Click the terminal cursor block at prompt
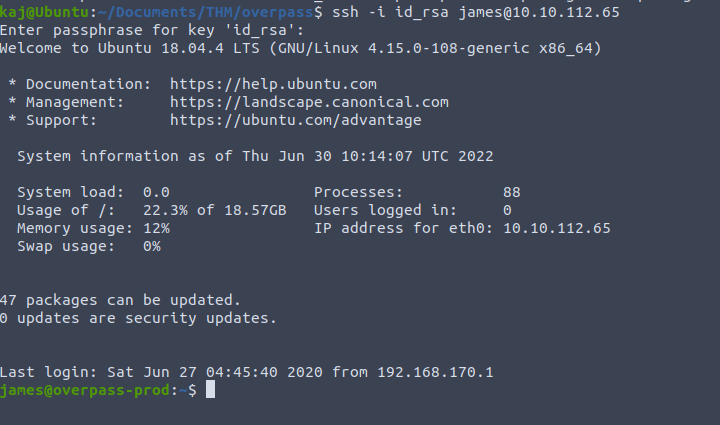This screenshot has height=425, width=720. pyautogui.click(x=210, y=390)
